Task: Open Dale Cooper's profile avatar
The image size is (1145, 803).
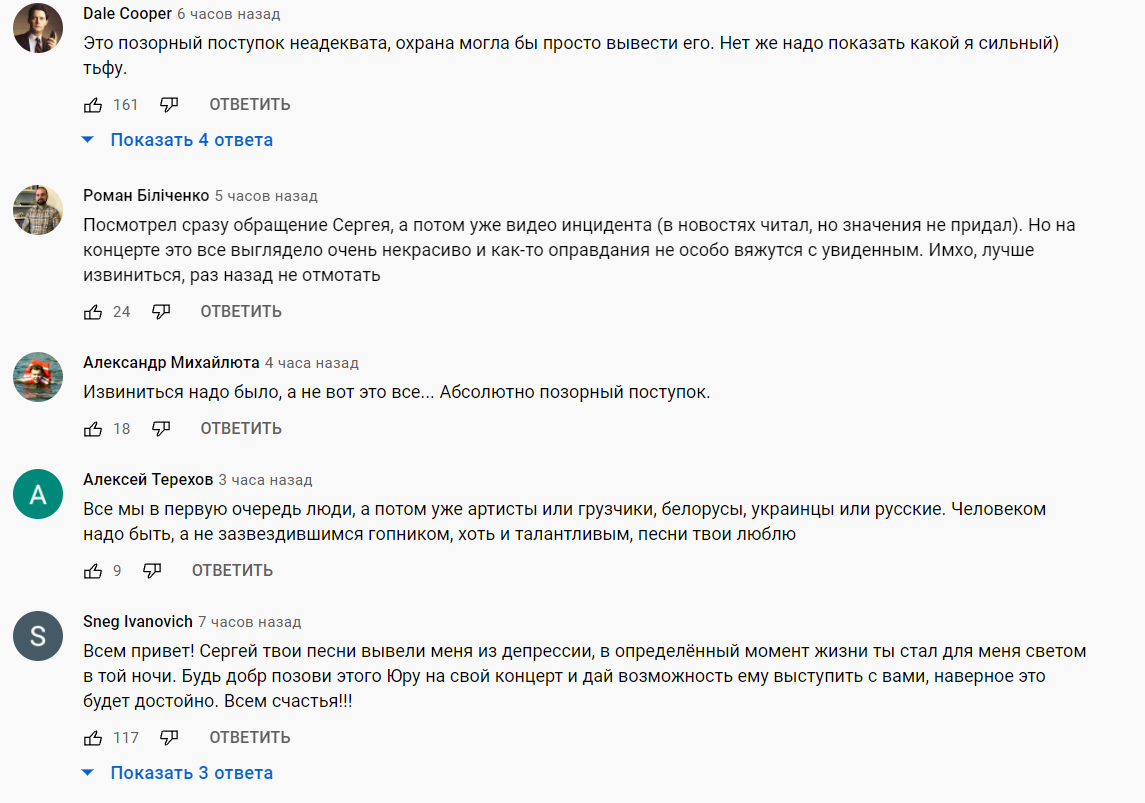Action: 38,28
